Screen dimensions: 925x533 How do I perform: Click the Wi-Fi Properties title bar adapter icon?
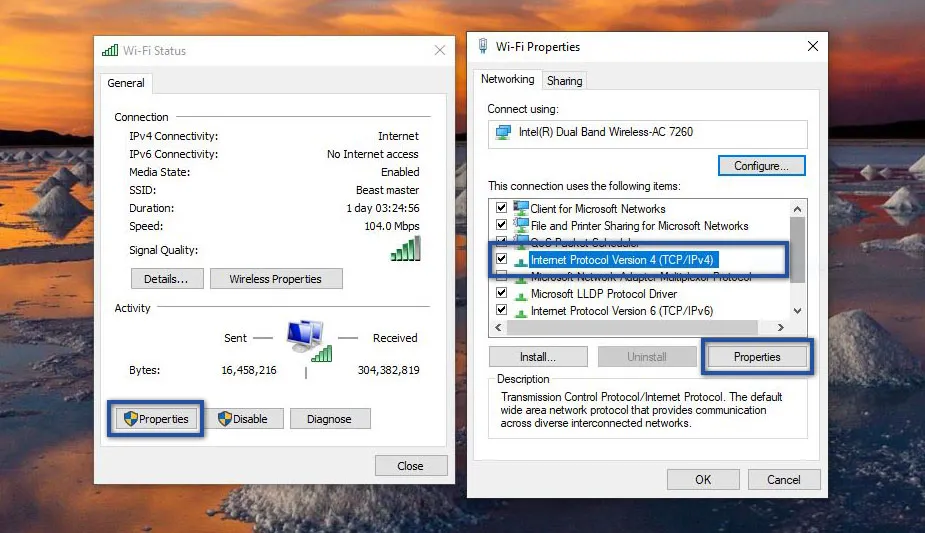click(x=483, y=46)
